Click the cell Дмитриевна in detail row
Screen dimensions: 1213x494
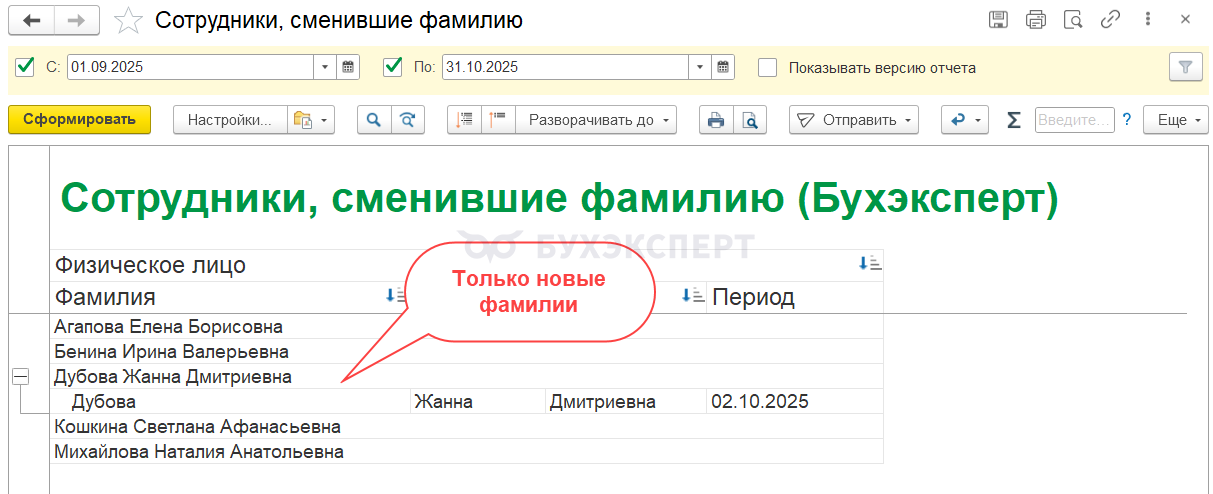click(626, 402)
